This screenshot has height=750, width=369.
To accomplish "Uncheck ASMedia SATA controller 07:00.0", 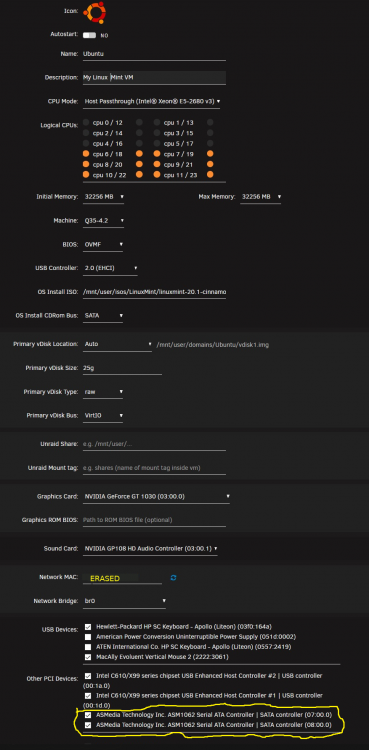I will [88, 715].
